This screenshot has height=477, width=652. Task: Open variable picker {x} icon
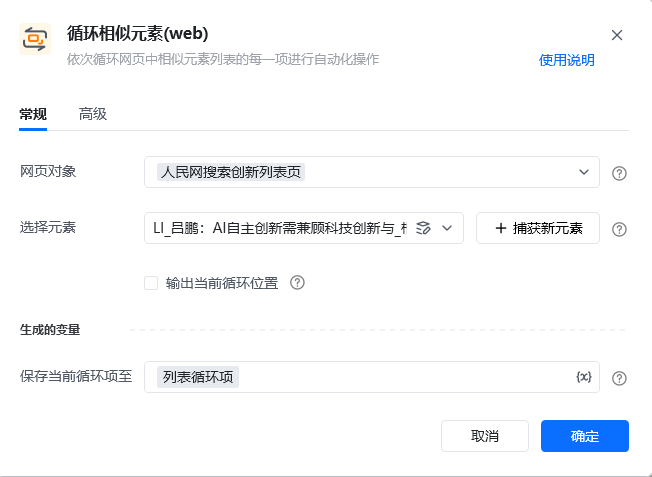click(583, 377)
